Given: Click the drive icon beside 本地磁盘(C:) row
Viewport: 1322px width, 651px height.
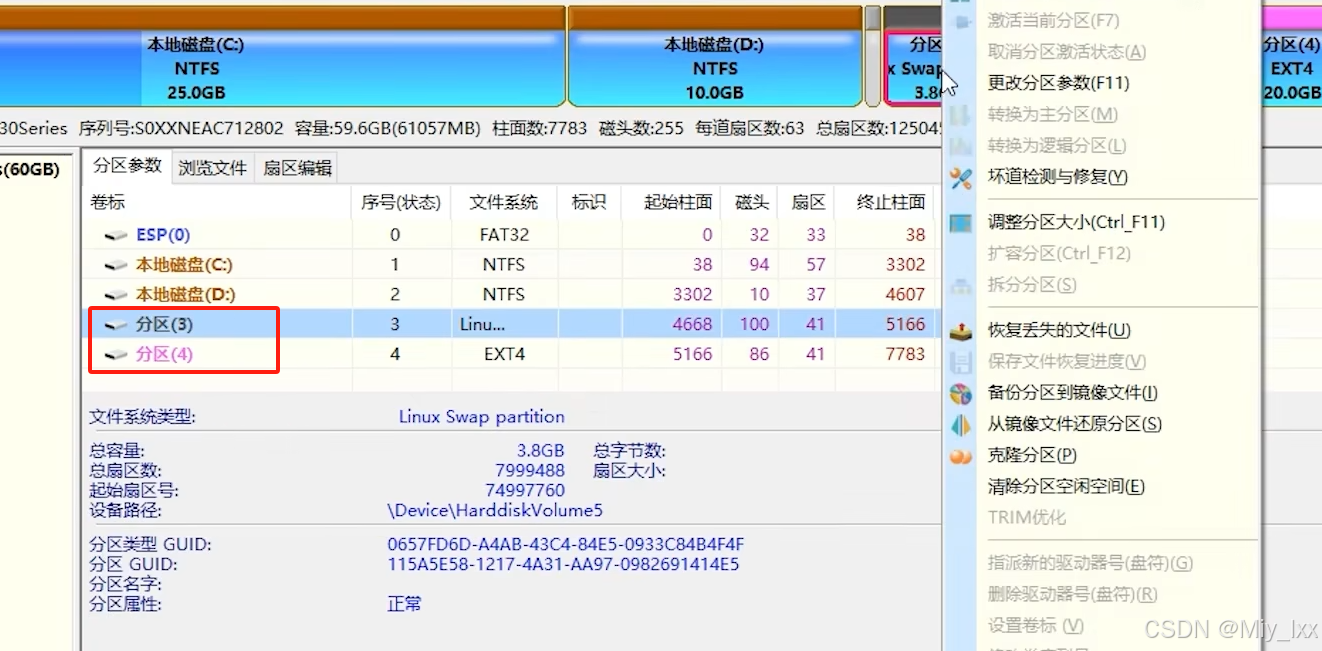Looking at the screenshot, I should click(117, 265).
